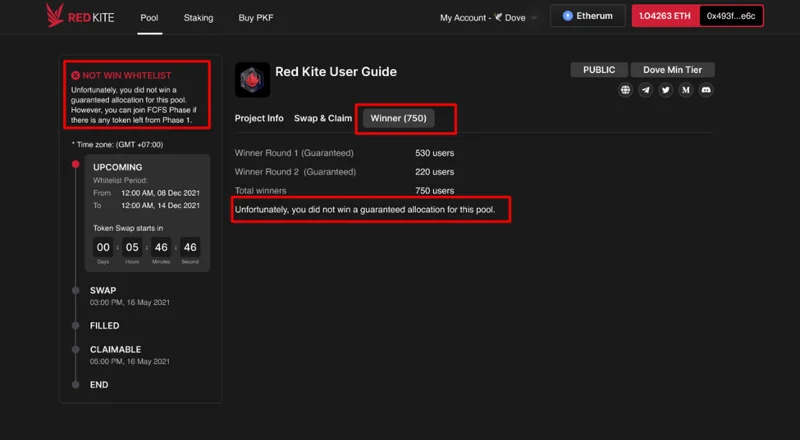Open wallet address 0x493f...e6c
The width and height of the screenshot is (800, 440).
(x=731, y=16)
